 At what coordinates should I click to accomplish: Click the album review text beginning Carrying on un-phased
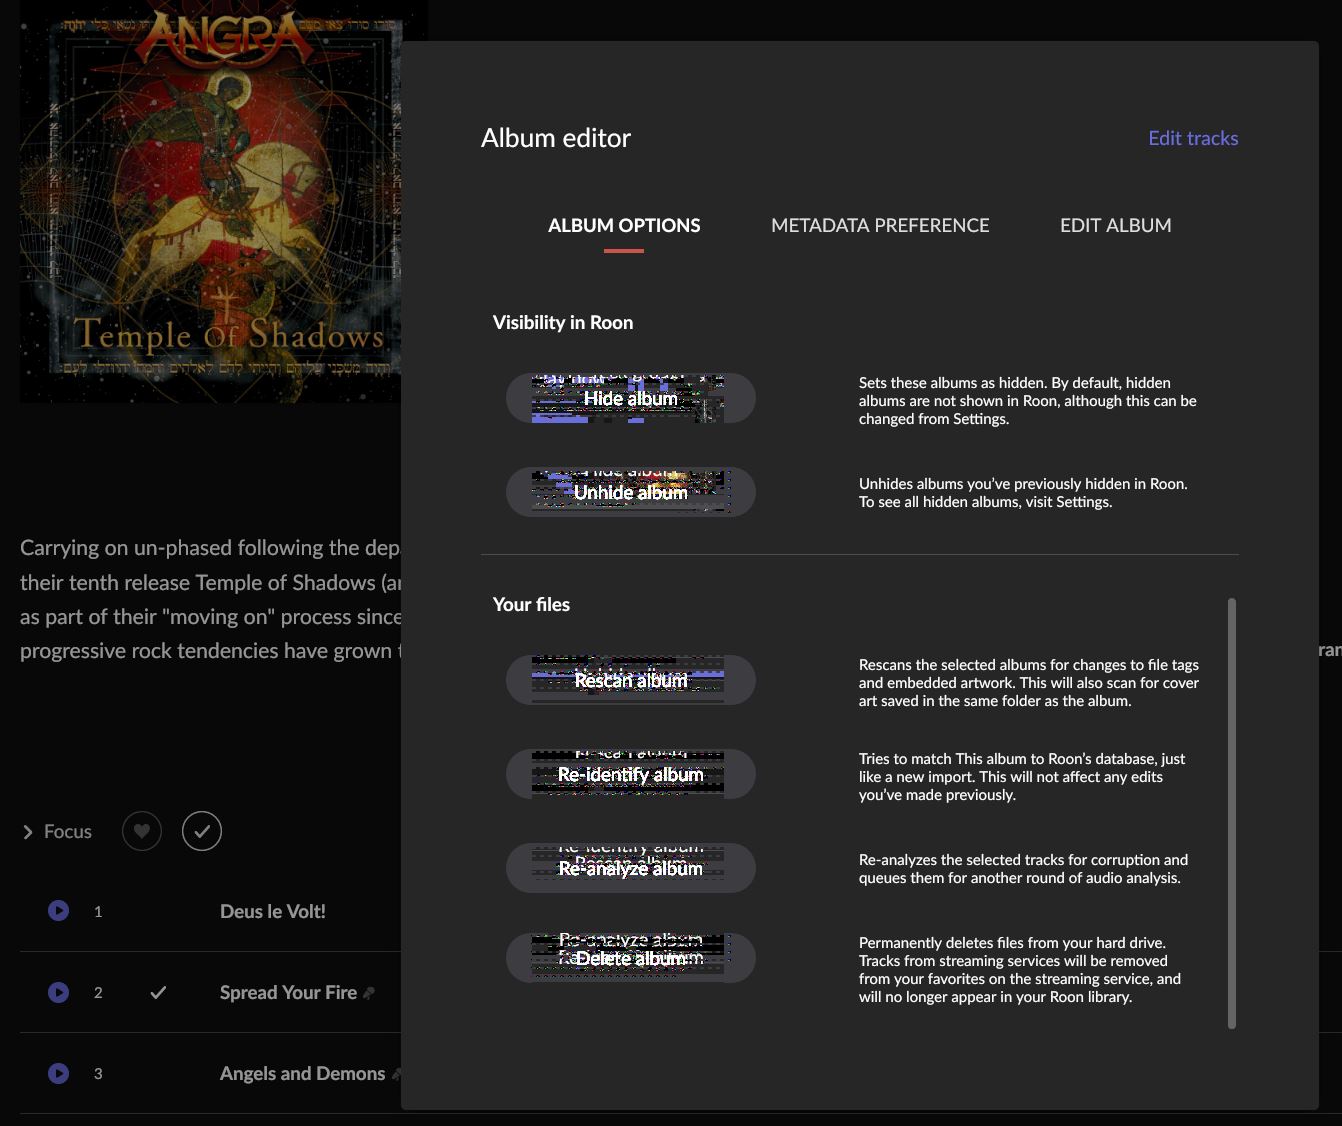[x=211, y=599]
